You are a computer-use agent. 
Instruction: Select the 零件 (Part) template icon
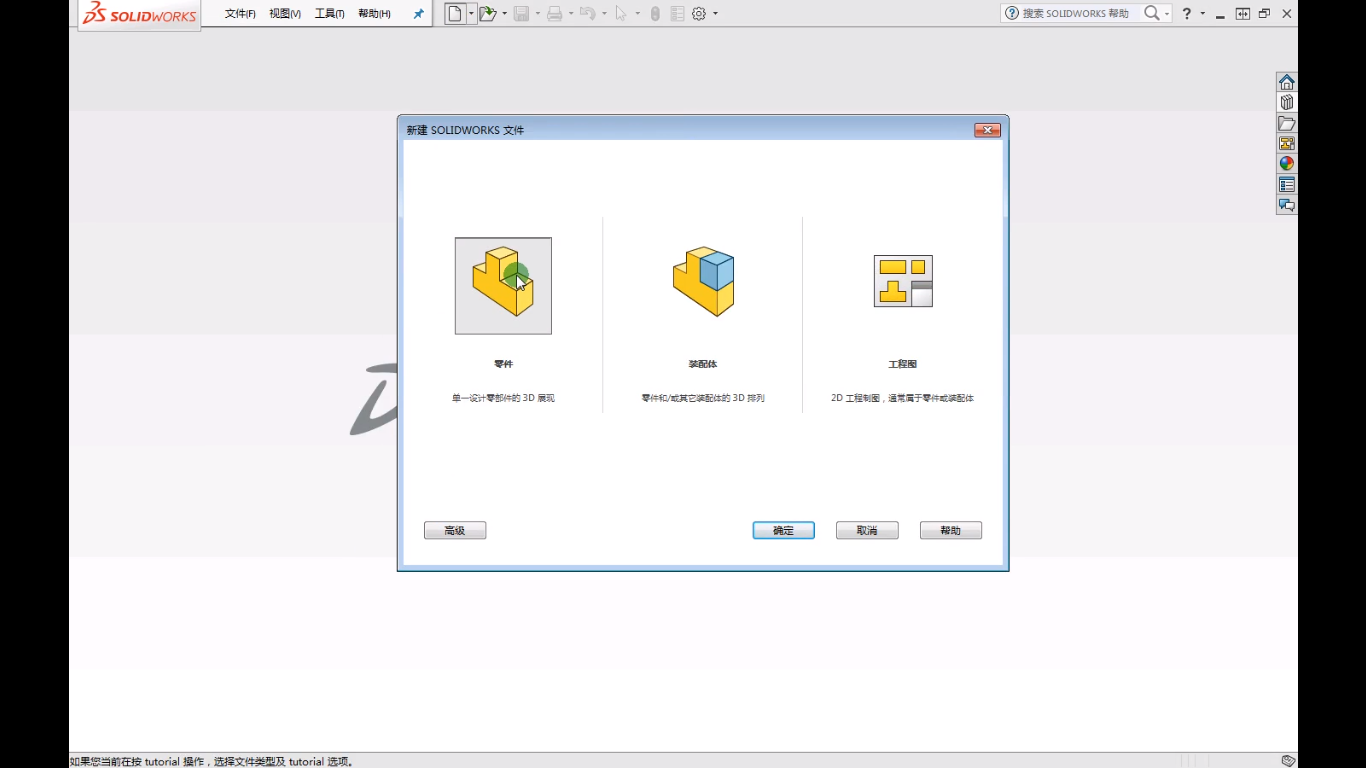coord(503,286)
